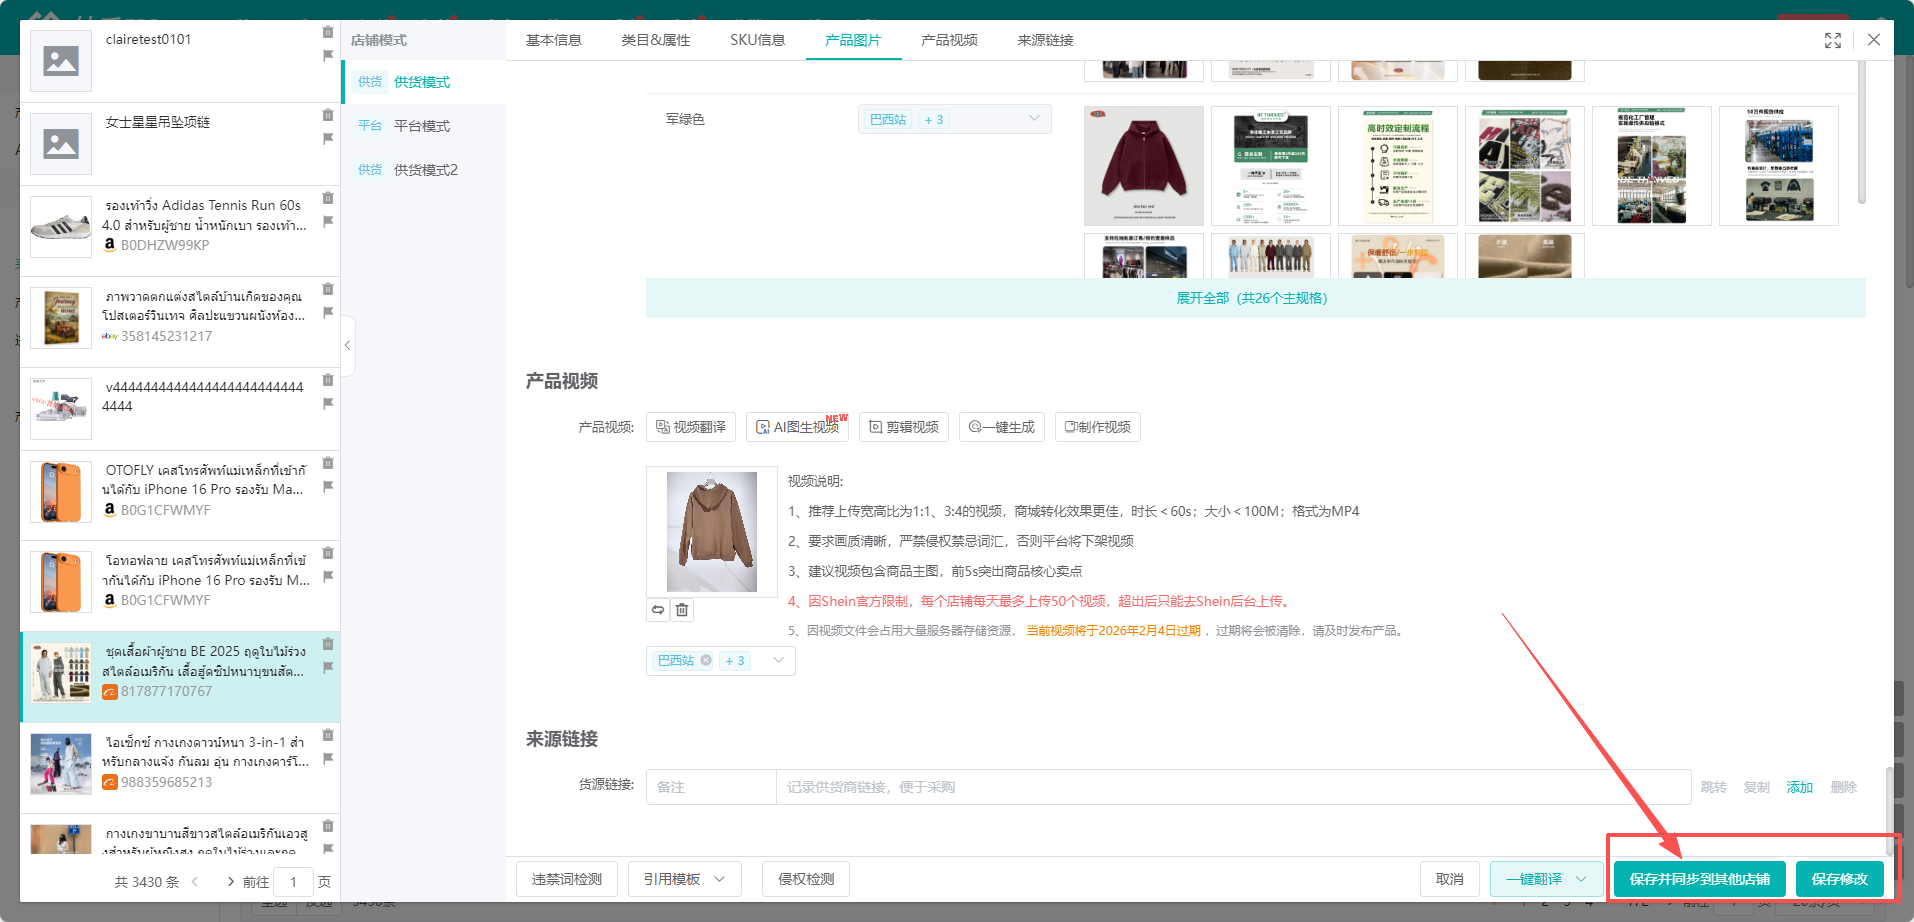
Task: Open the 一键翻译 dropdown
Action: [1546, 879]
